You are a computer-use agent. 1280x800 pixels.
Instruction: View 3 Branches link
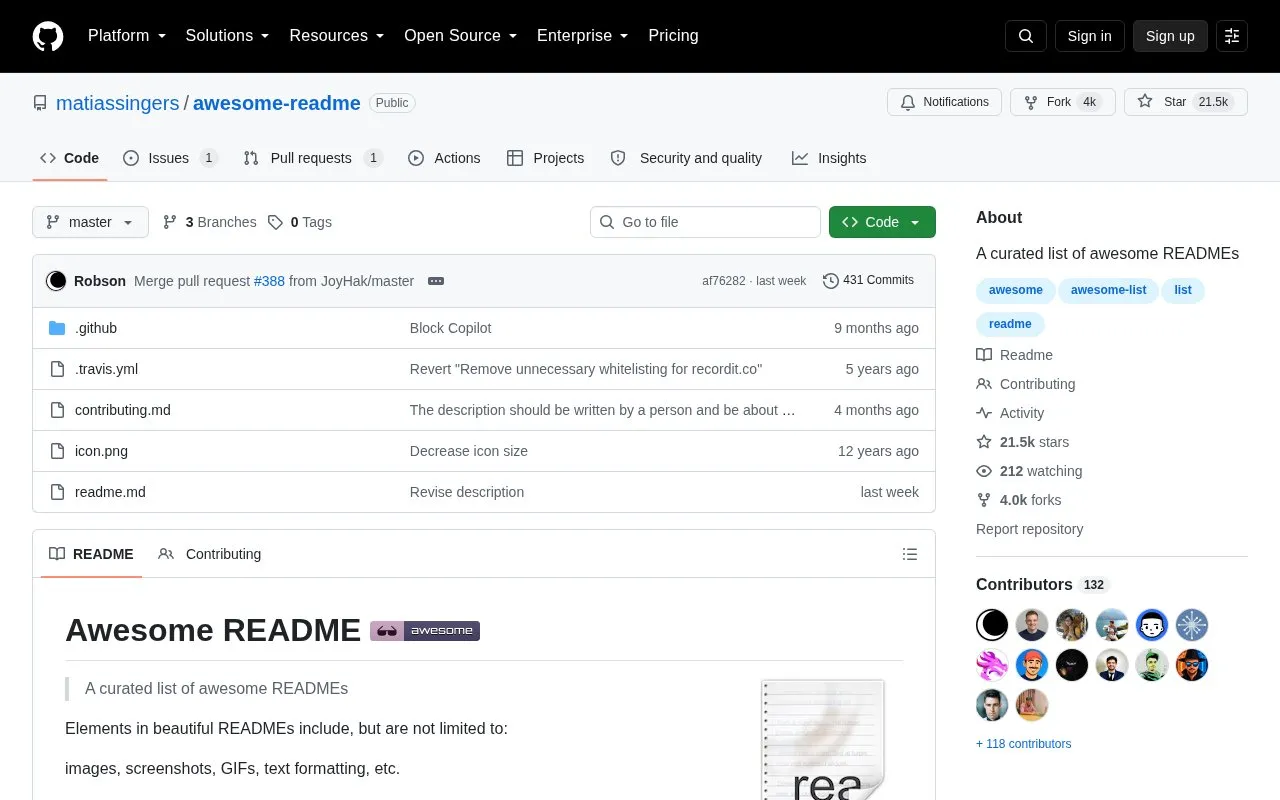point(209,222)
